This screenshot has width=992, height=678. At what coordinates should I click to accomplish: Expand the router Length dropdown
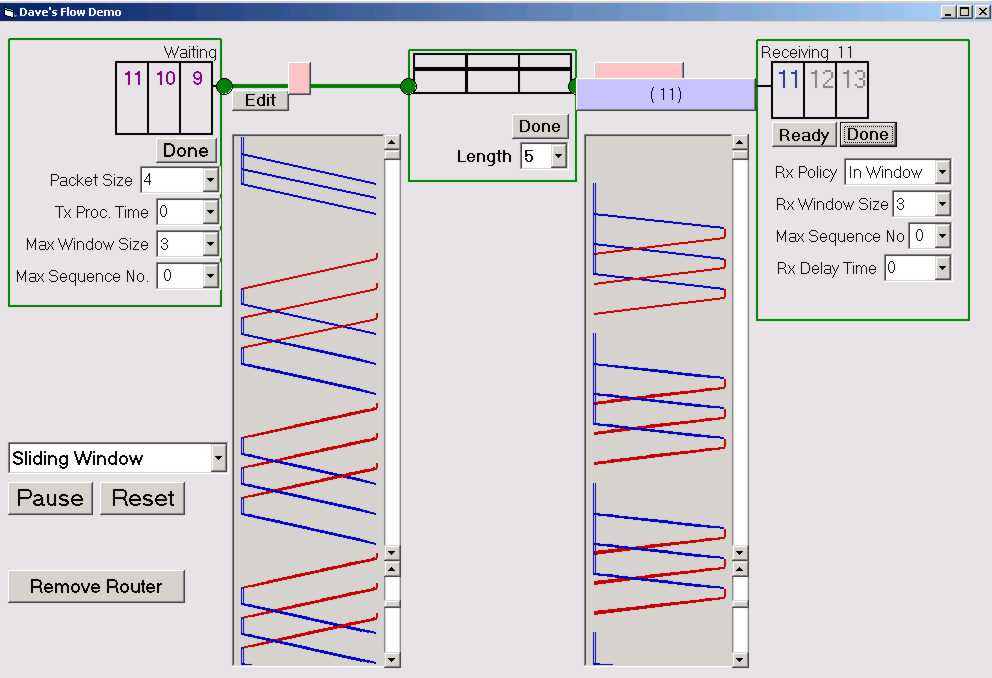coord(558,156)
